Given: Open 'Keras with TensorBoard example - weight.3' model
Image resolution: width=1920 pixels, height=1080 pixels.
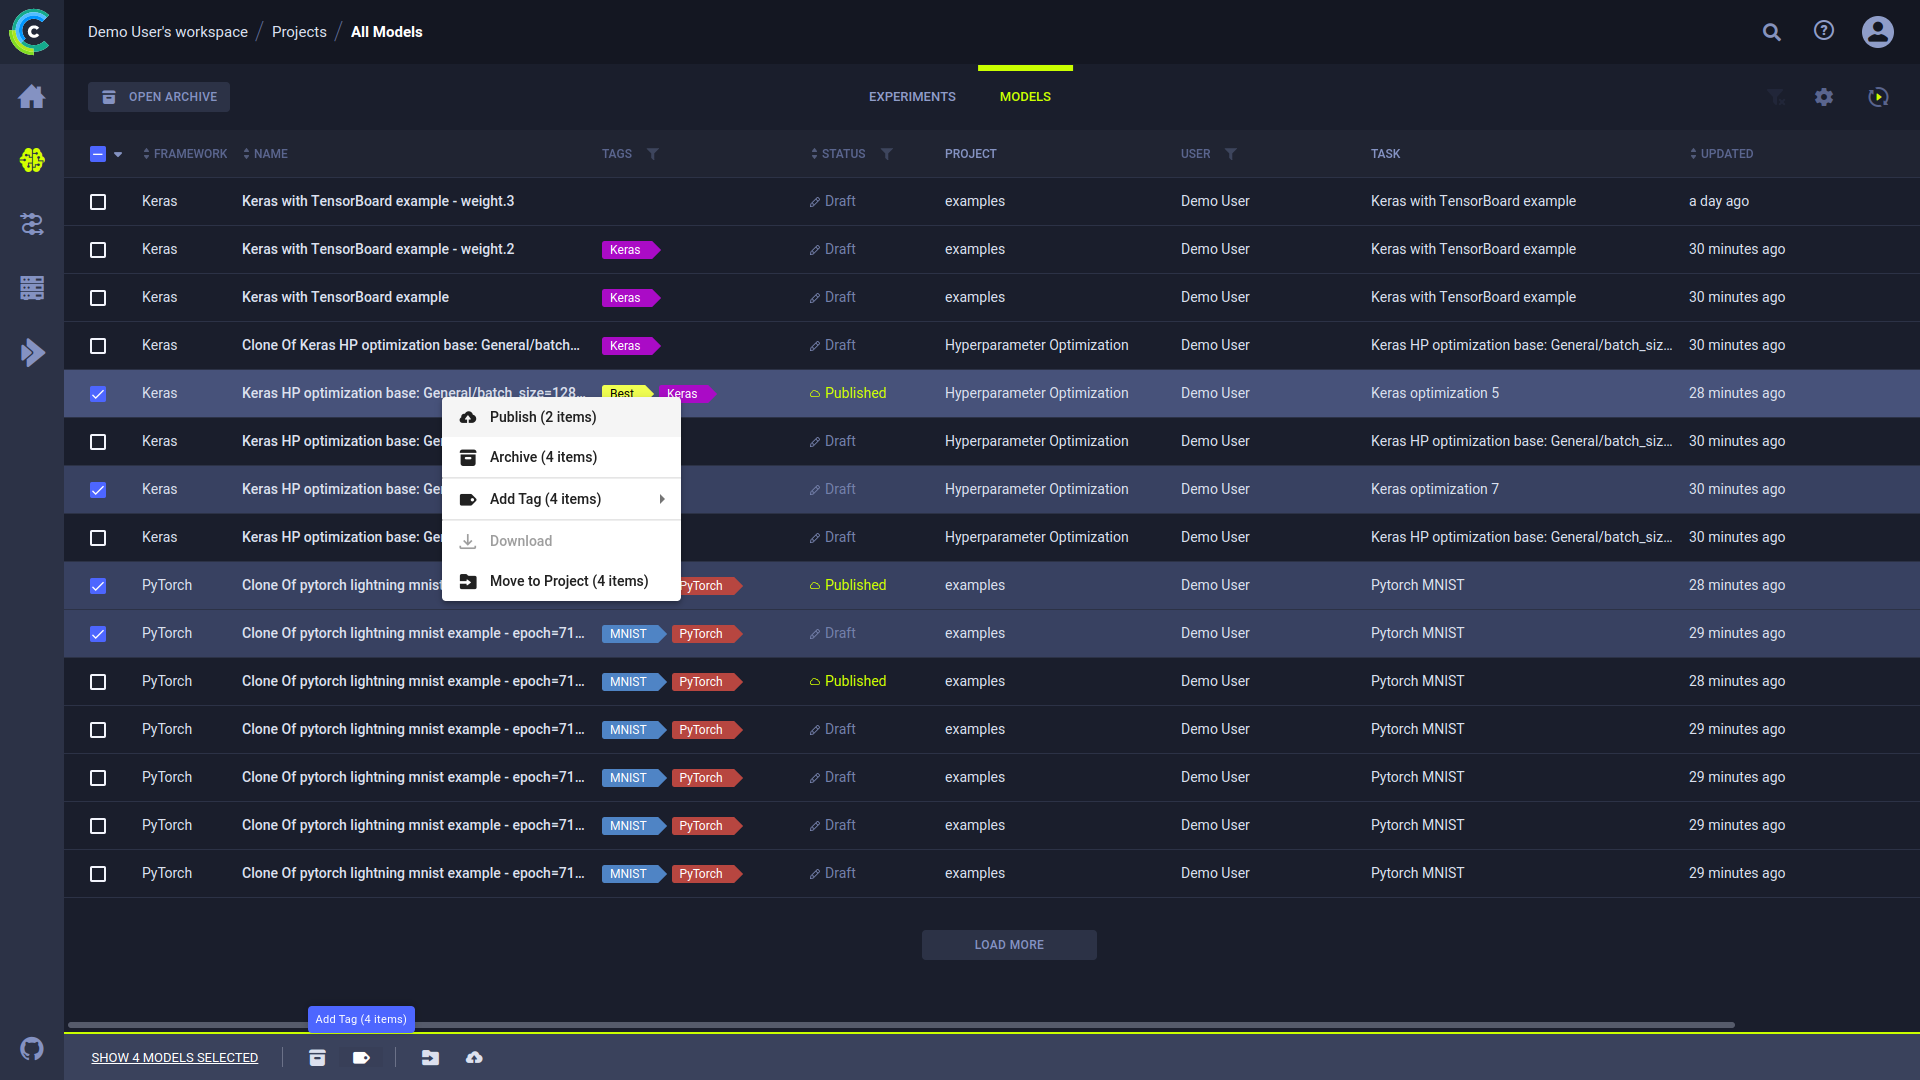Looking at the screenshot, I should point(378,202).
